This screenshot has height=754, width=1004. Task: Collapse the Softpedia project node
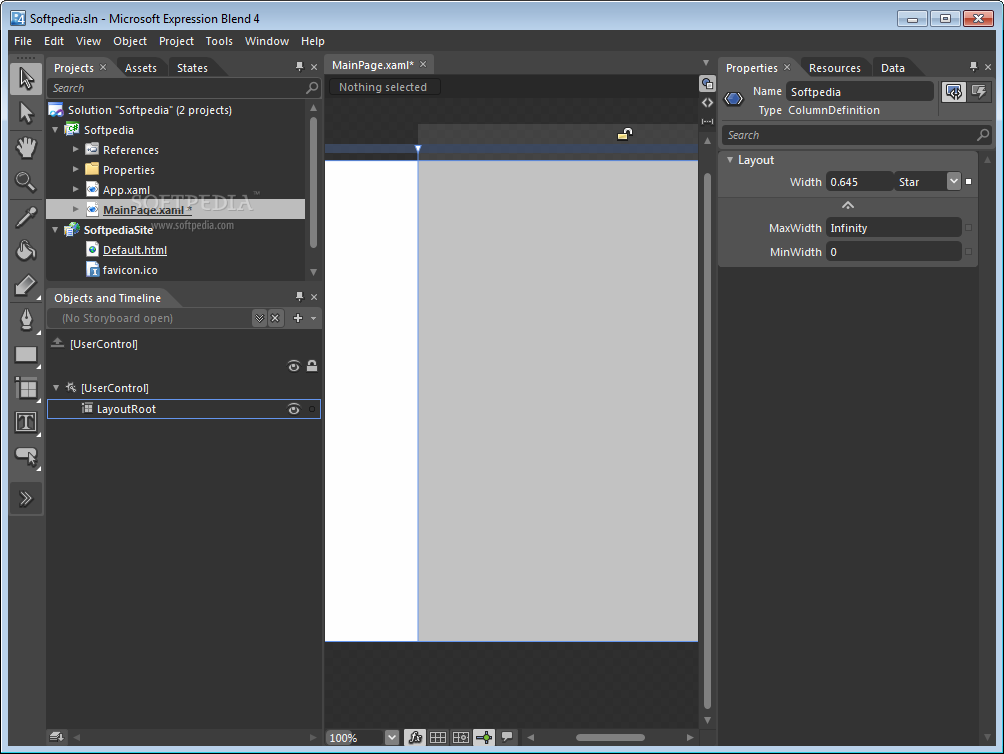[x=56, y=130]
